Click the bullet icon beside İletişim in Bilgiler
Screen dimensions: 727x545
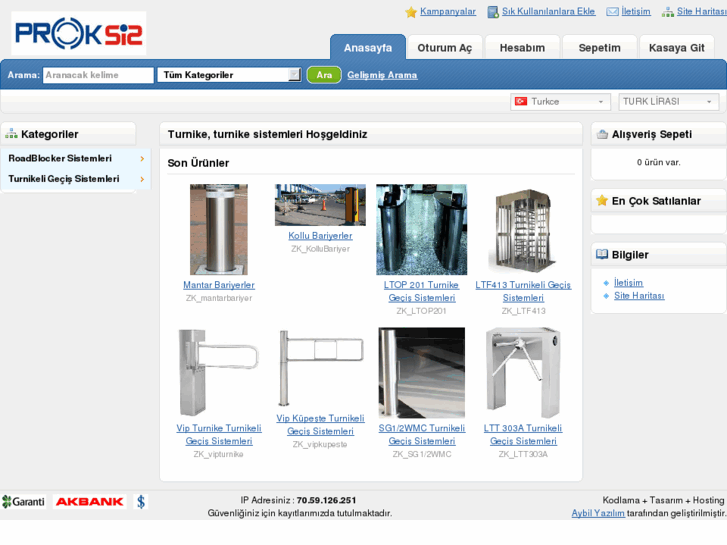[x=606, y=283]
